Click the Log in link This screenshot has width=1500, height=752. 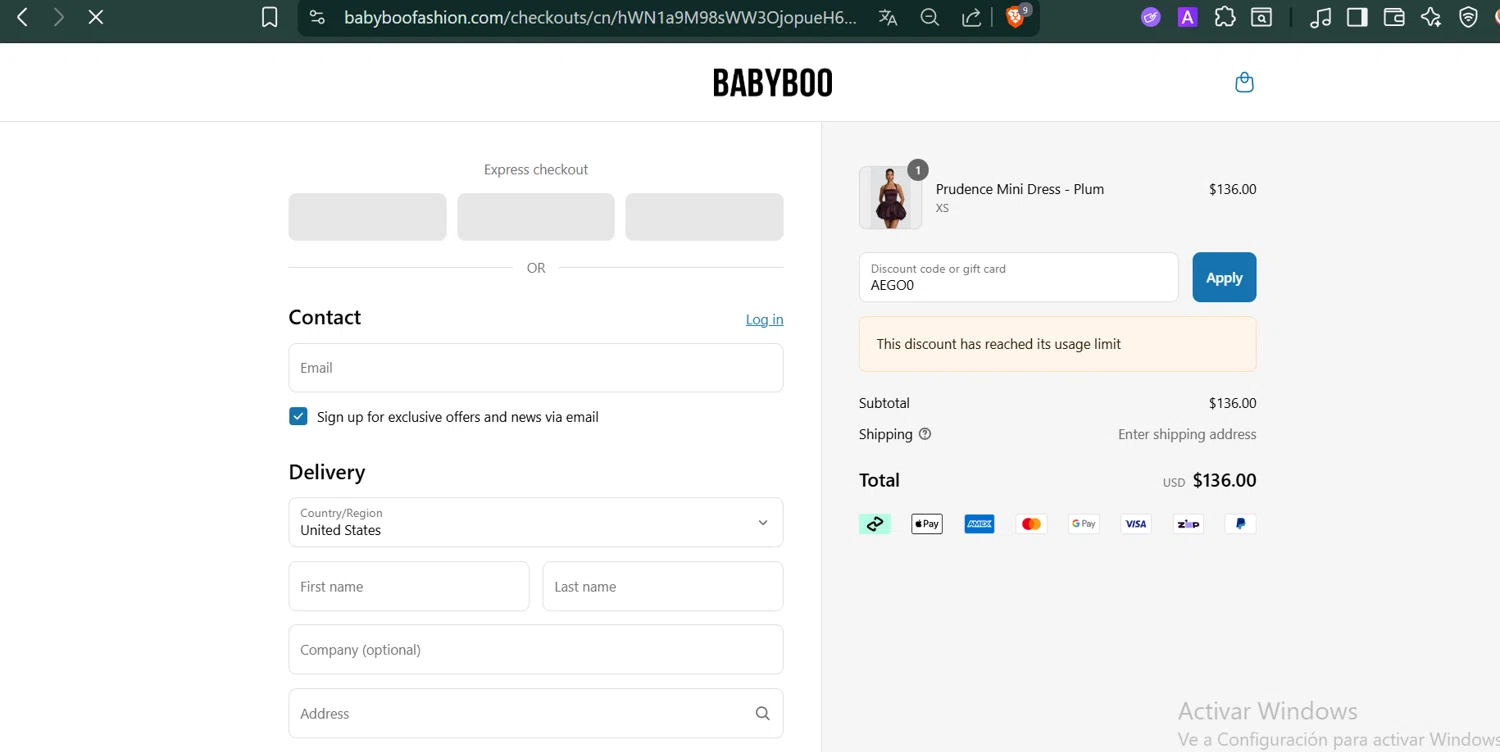[x=764, y=319]
